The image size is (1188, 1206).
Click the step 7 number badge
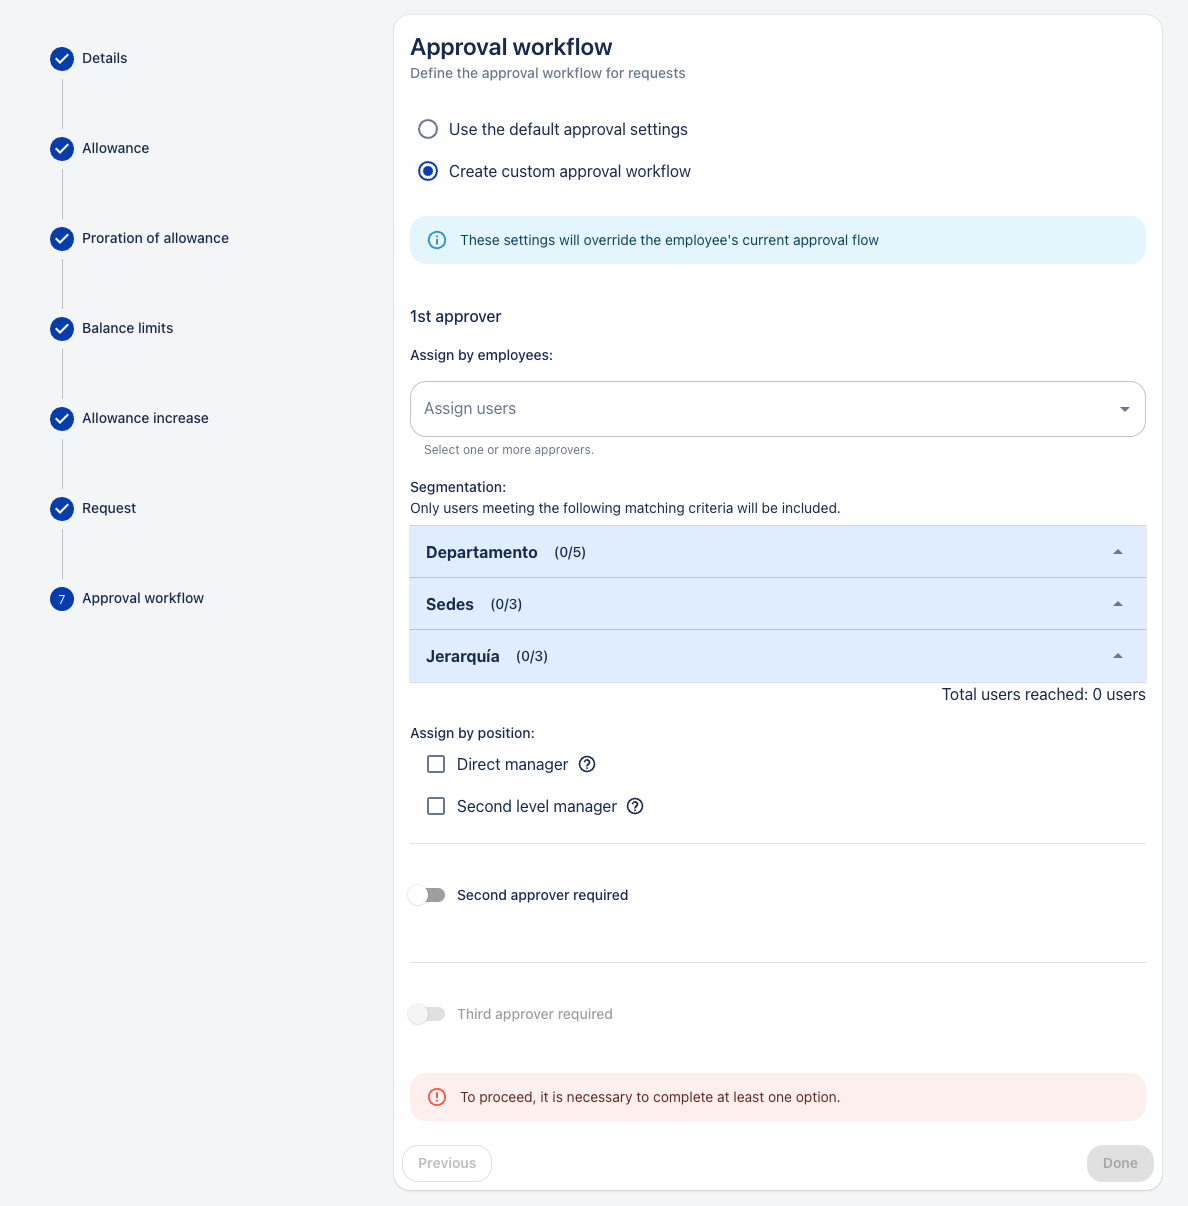[x=62, y=599]
